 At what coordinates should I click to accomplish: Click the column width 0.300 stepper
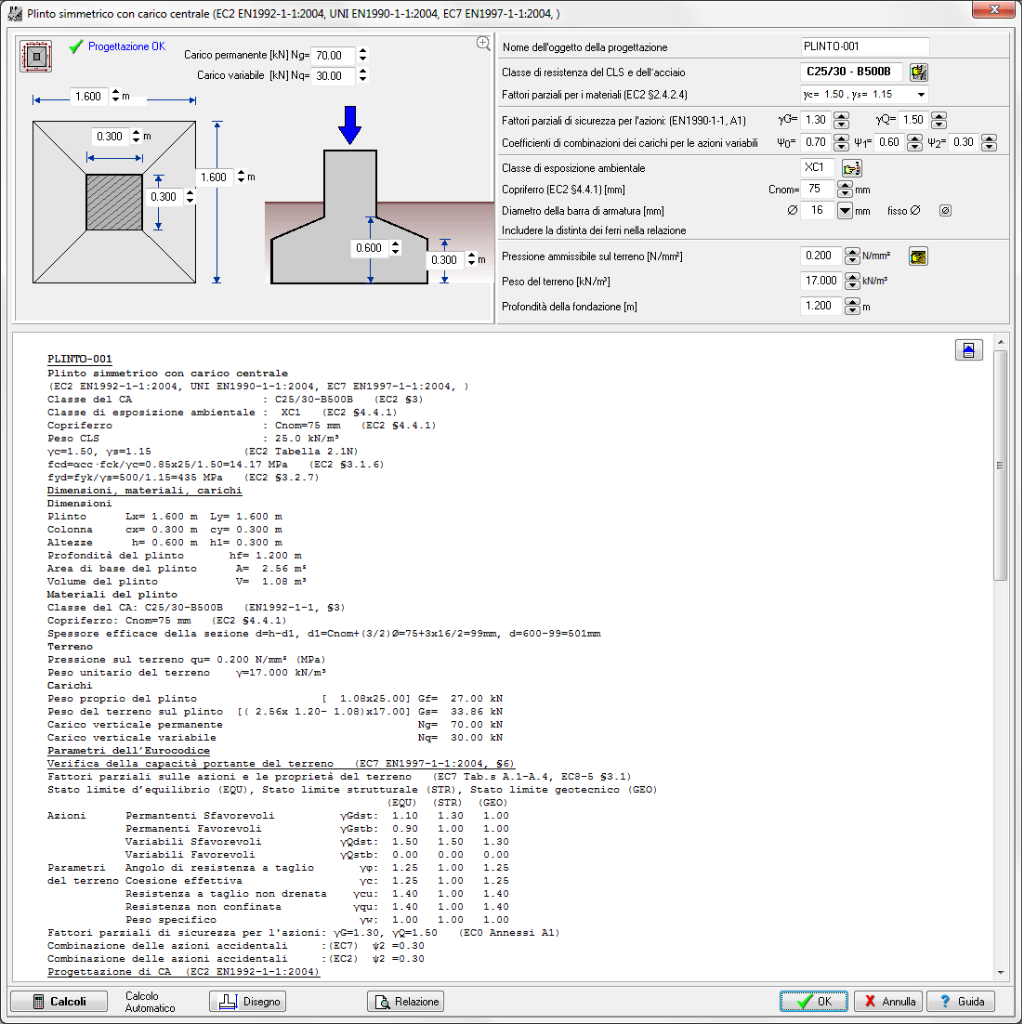tap(136, 136)
